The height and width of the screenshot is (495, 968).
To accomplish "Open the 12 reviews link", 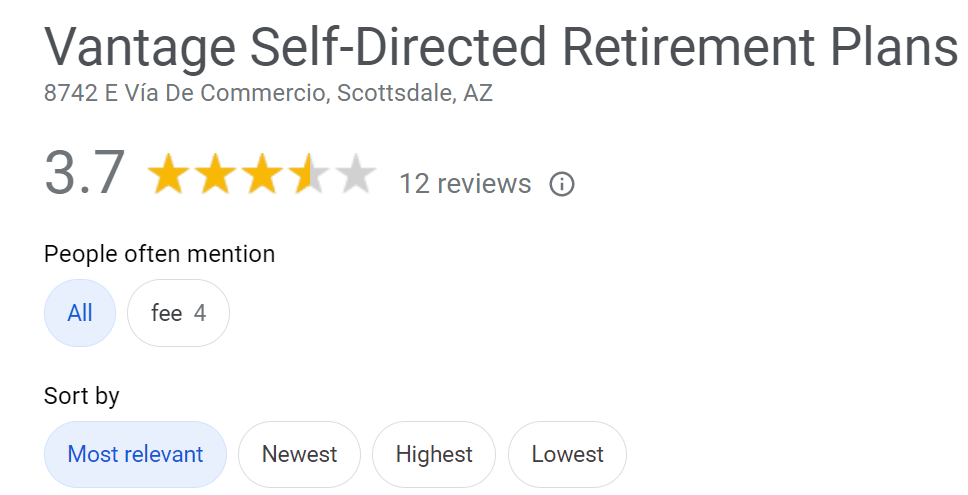I will pyautogui.click(x=465, y=184).
